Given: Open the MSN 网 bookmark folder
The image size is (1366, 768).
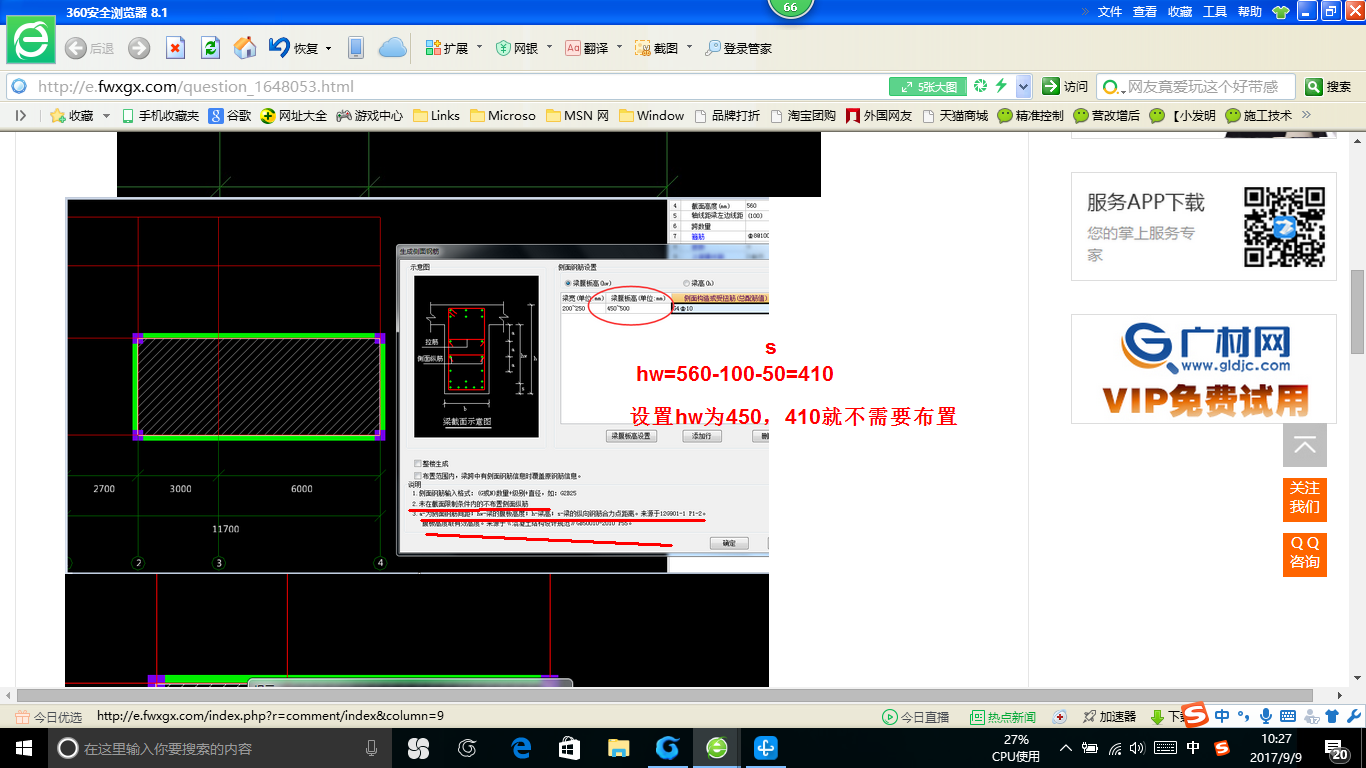Looking at the screenshot, I should click(577, 116).
